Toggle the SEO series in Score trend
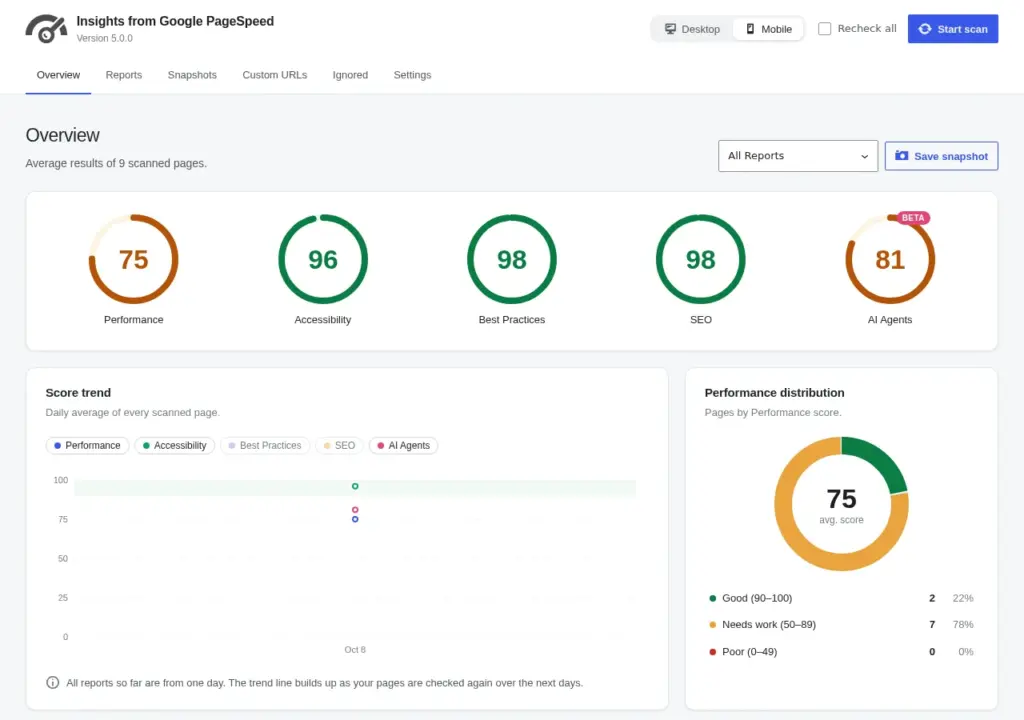This screenshot has height=720, width=1024. coord(339,446)
